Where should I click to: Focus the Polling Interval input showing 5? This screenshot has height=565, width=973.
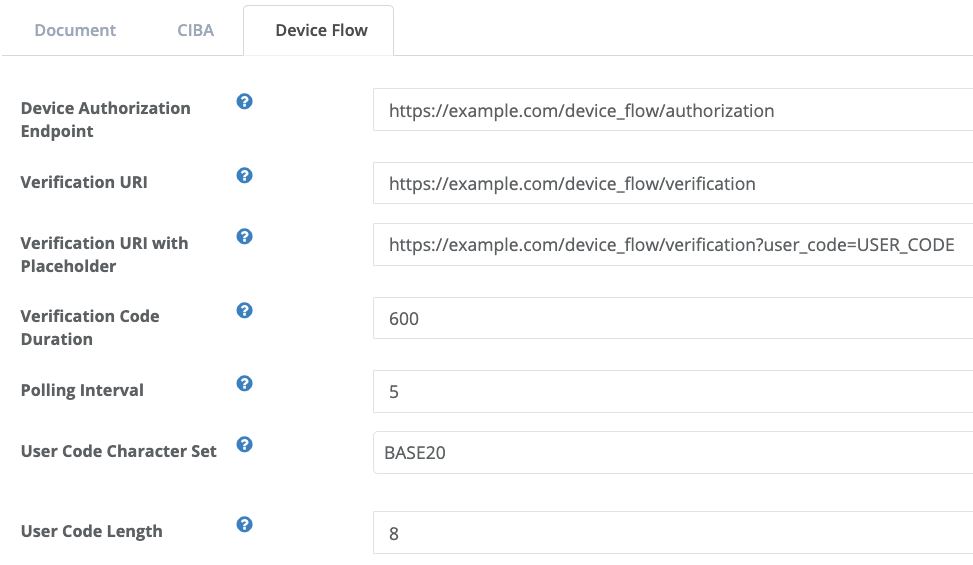coord(673,391)
